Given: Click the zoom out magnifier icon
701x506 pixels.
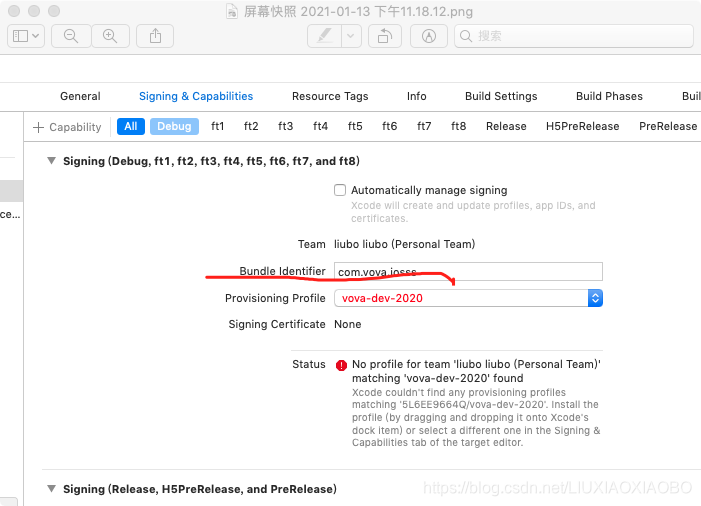Looking at the screenshot, I should pyautogui.click(x=71, y=36).
